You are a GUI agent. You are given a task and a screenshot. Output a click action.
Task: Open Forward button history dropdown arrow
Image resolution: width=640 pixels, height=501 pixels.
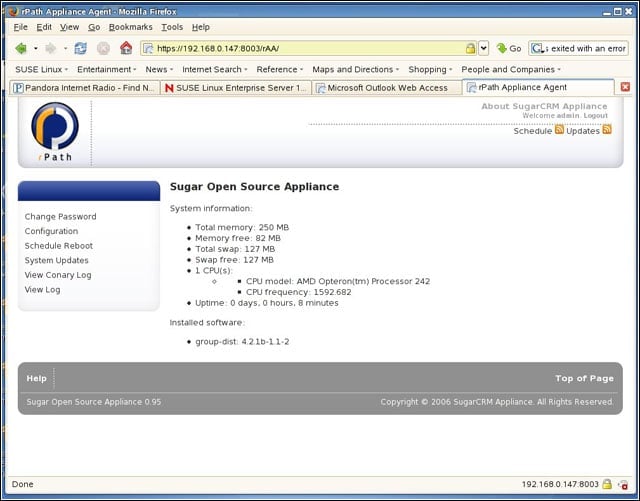[x=65, y=49]
